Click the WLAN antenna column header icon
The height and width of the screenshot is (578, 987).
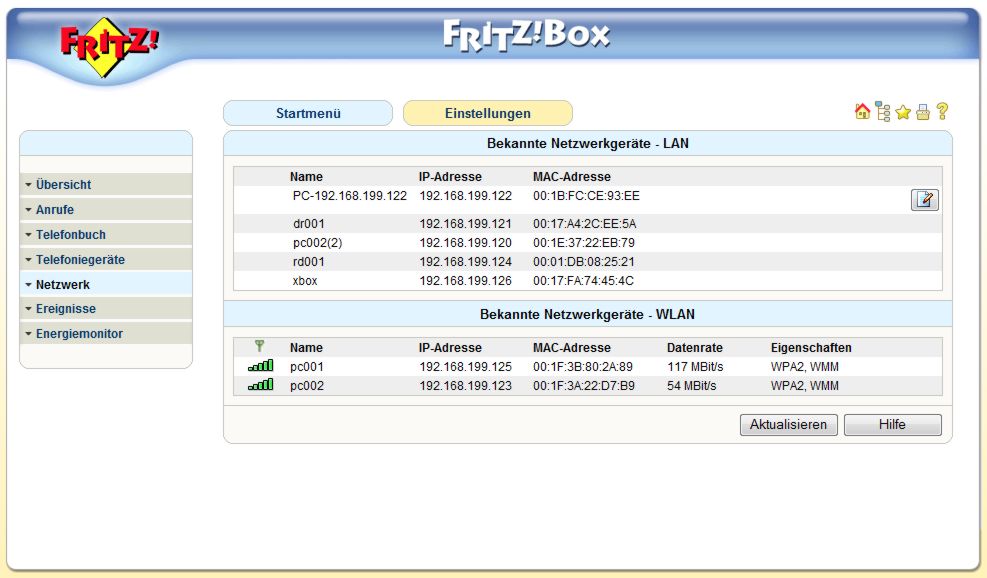pos(259,346)
